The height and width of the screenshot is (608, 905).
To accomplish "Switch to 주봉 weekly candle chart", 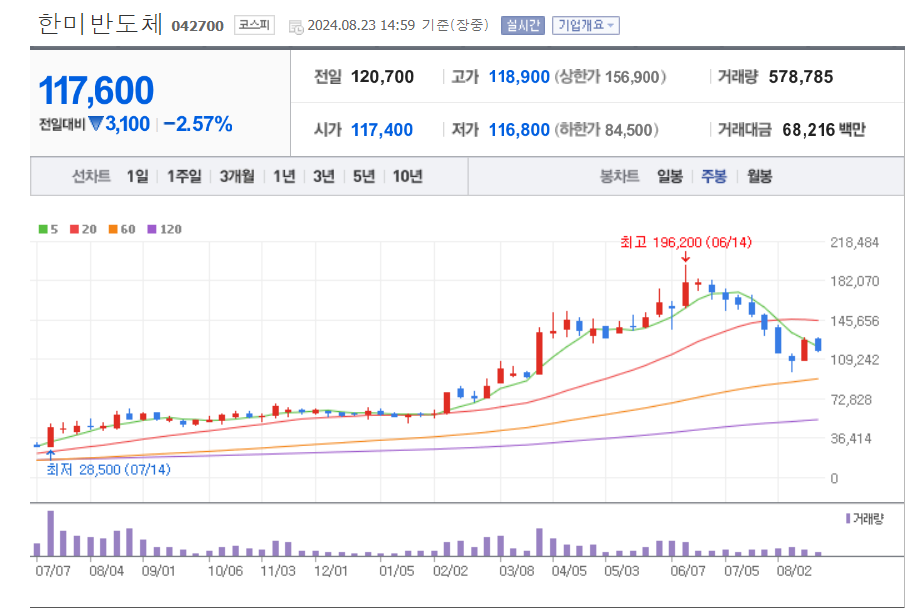I will tap(714, 176).
